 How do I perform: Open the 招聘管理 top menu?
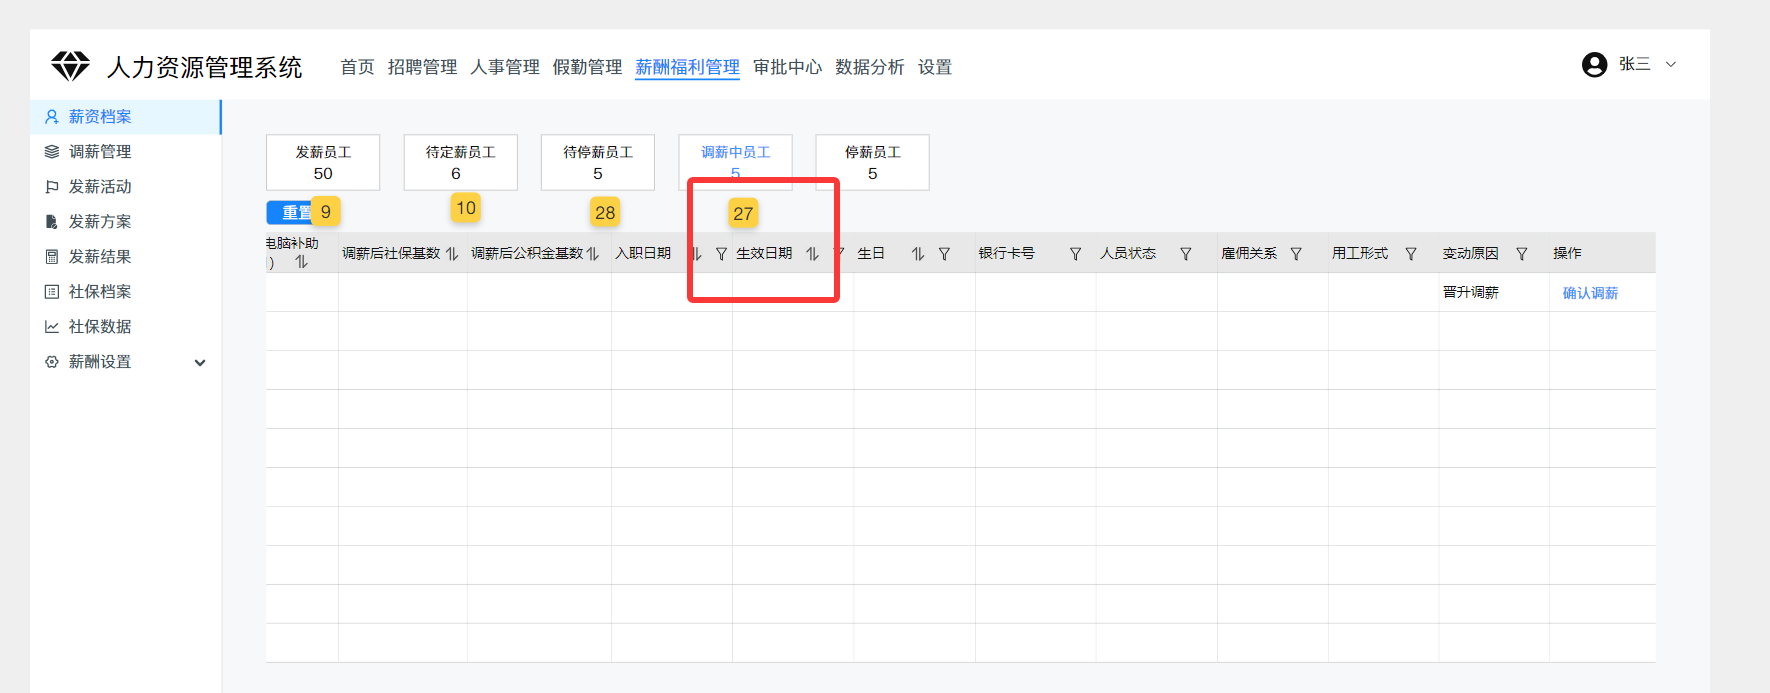(x=422, y=67)
